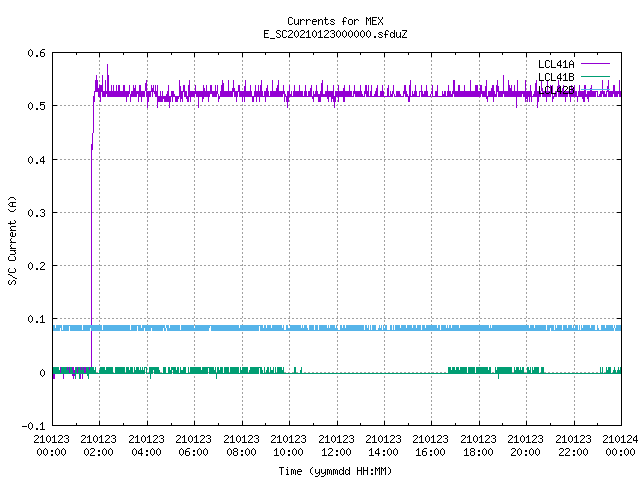
Task: Click the purple LCL41A legend line sample
Action: pyautogui.click(x=595, y=64)
